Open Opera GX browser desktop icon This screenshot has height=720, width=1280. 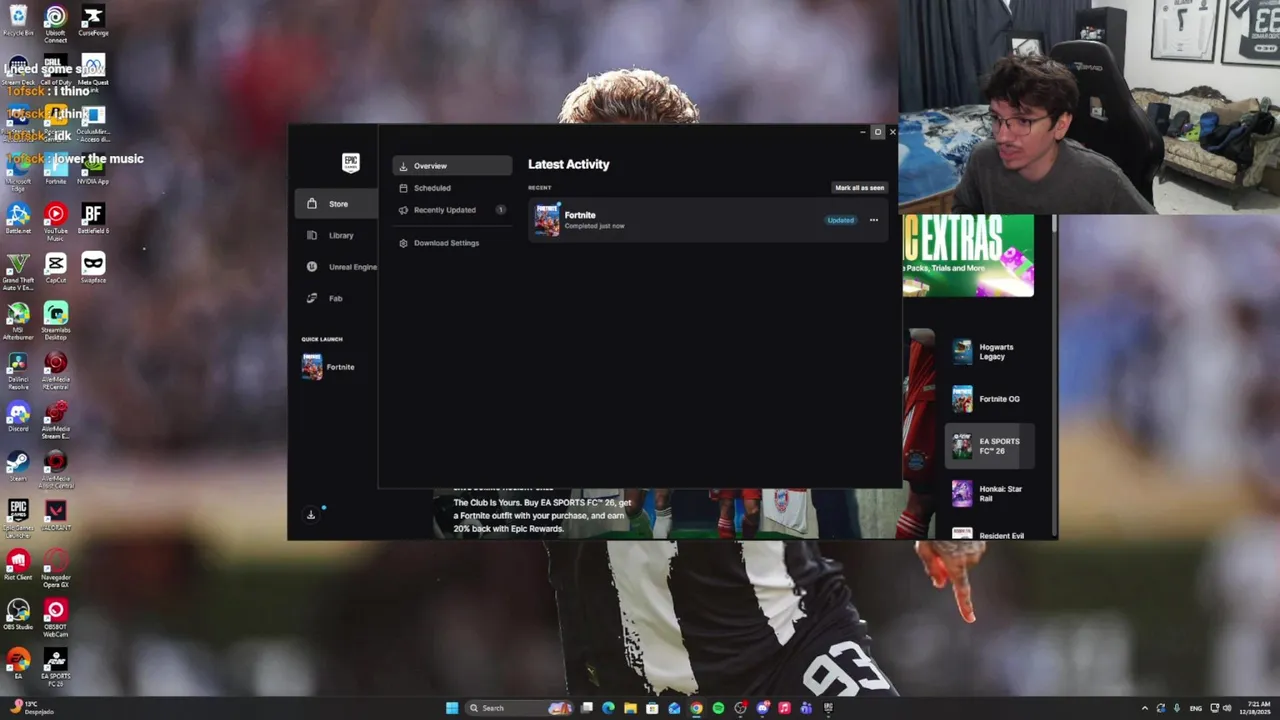(56, 568)
